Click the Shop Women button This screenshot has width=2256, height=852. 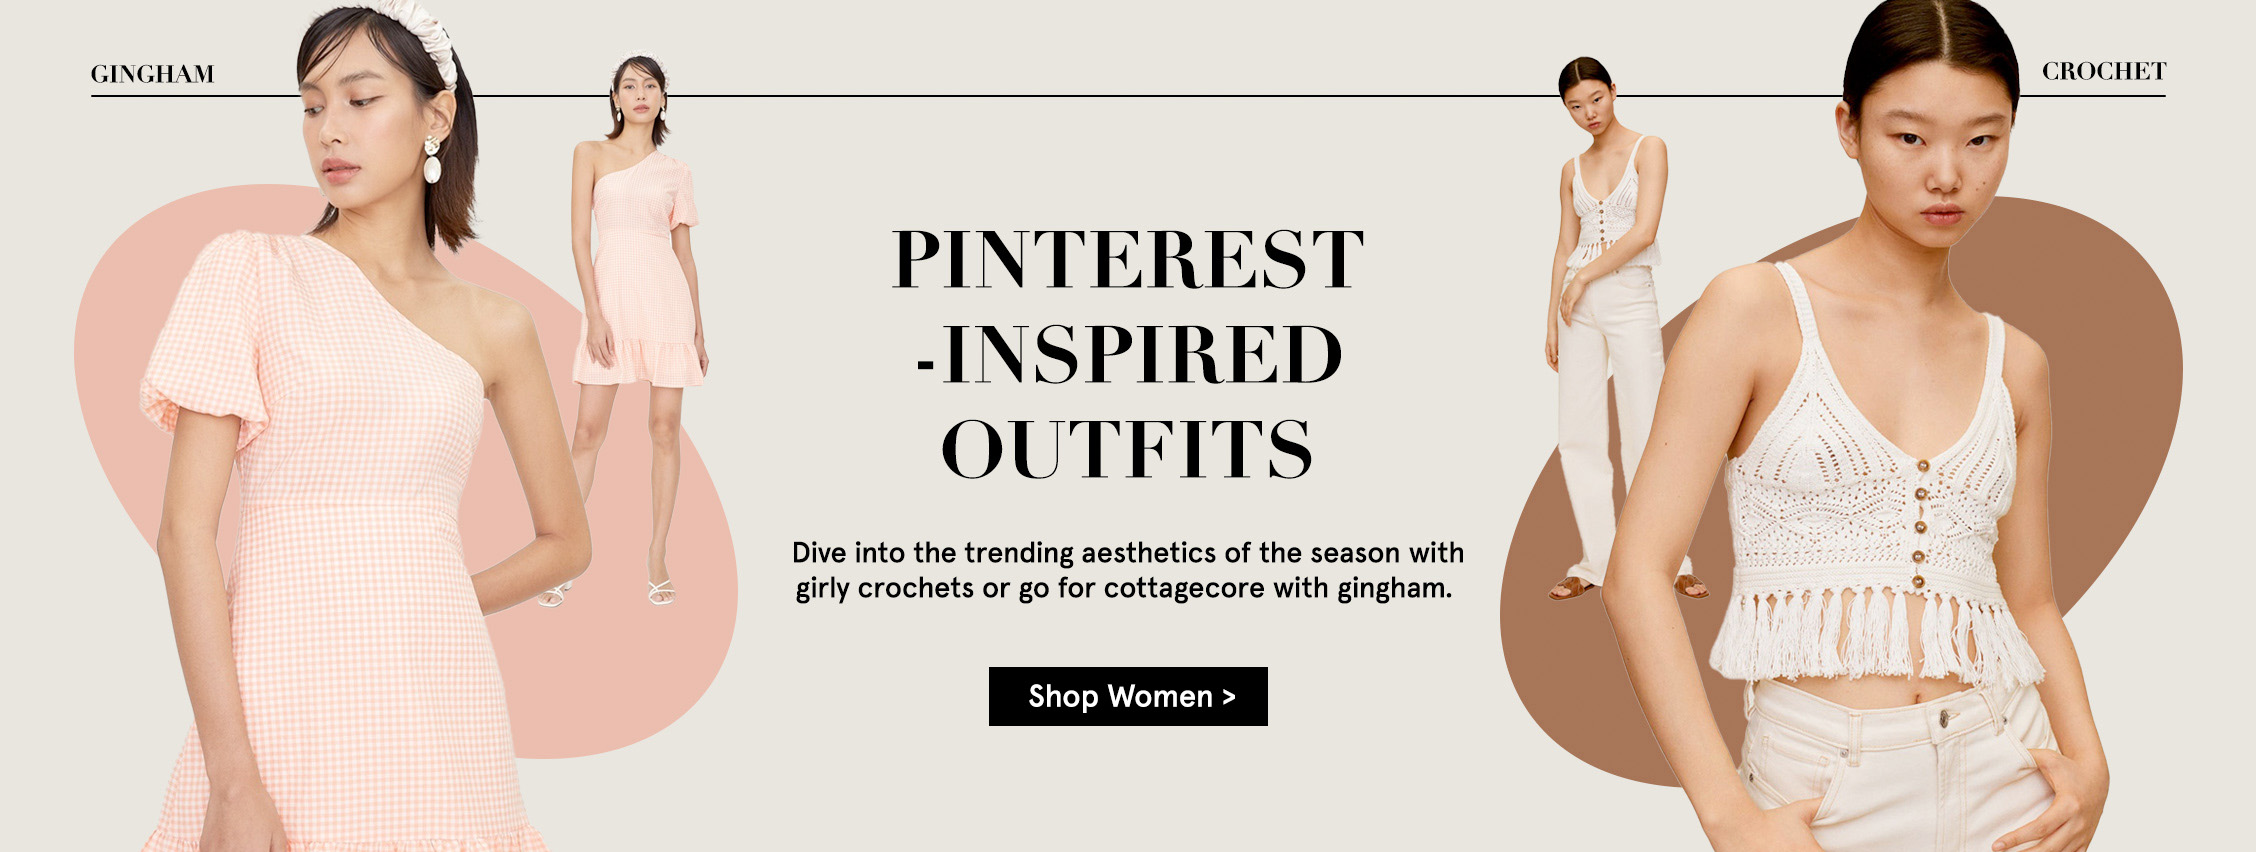(1128, 696)
